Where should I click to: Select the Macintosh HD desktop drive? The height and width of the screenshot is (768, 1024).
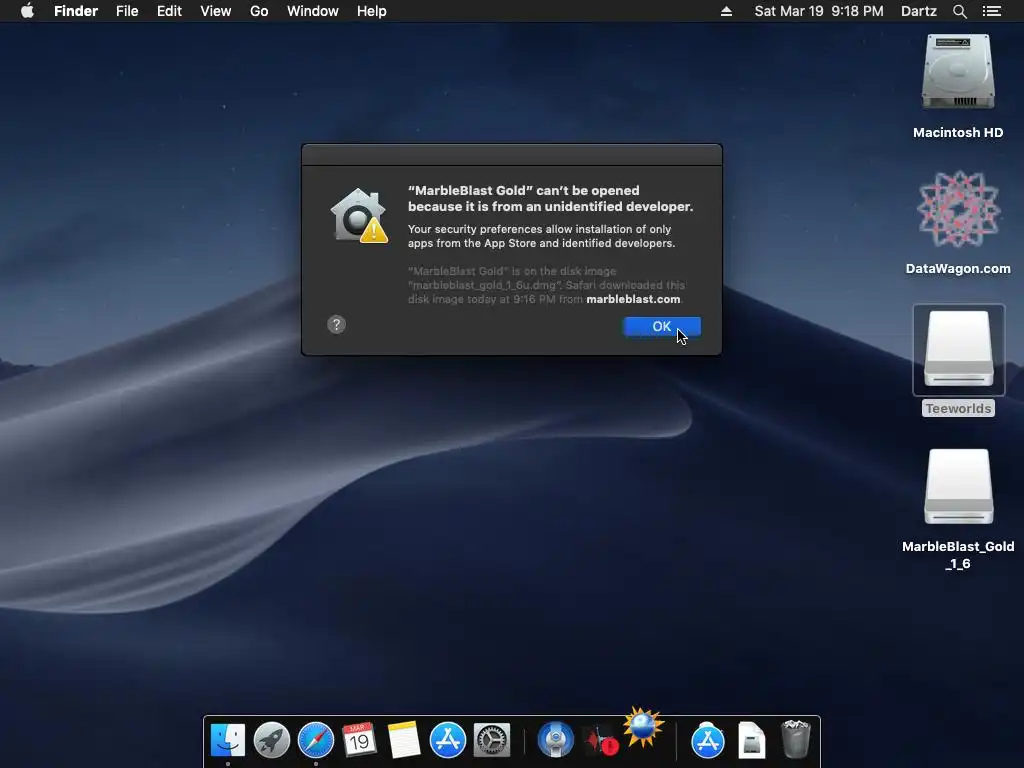[x=958, y=72]
